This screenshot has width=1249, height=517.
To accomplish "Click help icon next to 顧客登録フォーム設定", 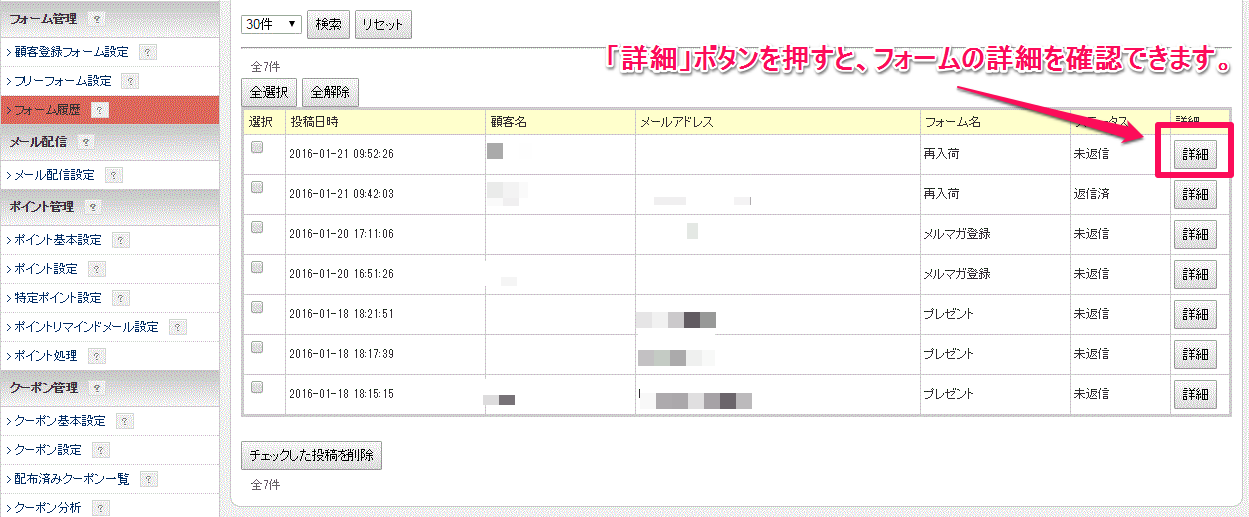I will point(147,52).
